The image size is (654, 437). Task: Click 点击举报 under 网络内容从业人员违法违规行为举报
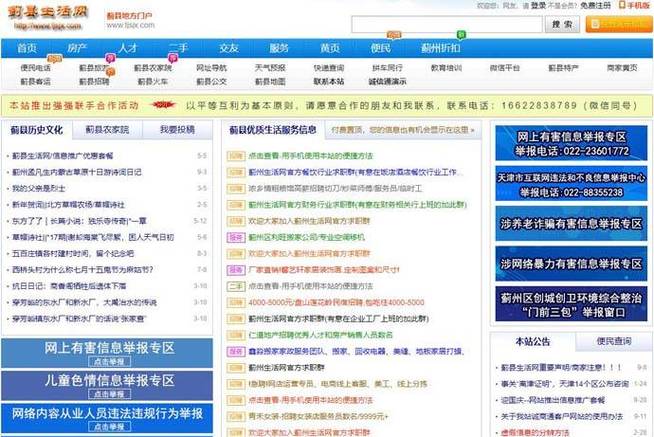(109, 427)
